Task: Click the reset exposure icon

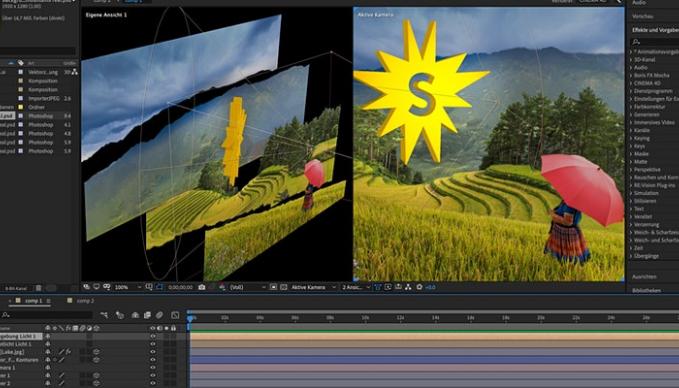Action: click(419, 287)
